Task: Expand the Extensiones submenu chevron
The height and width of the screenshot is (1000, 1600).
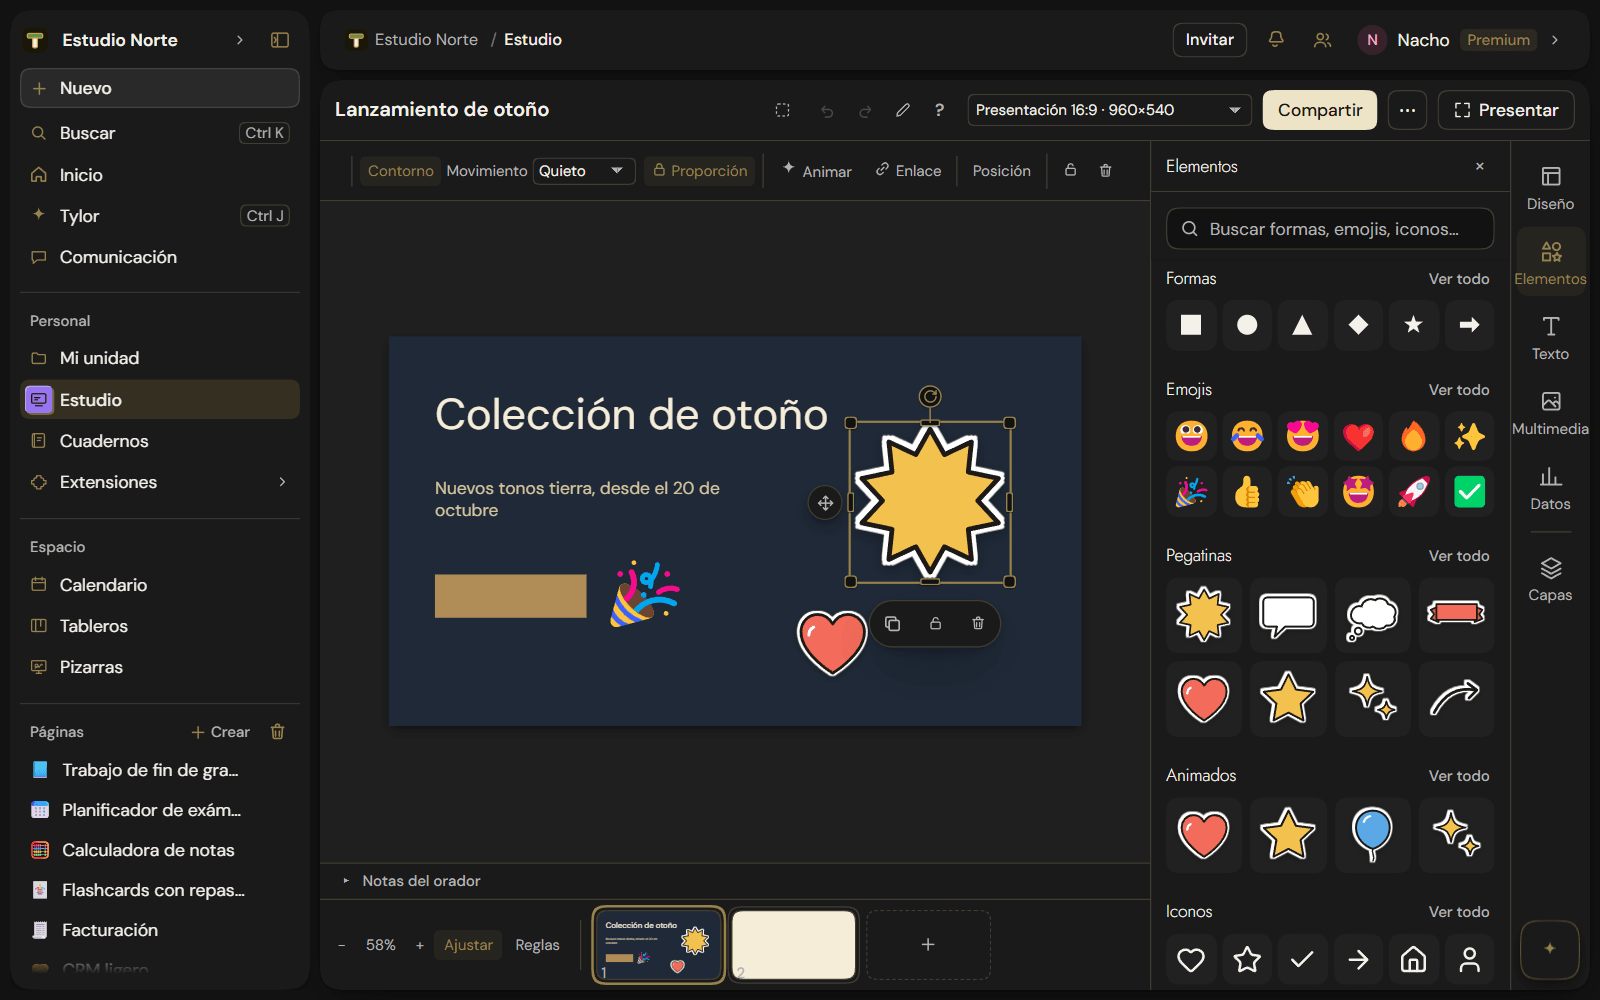Action: (x=283, y=482)
